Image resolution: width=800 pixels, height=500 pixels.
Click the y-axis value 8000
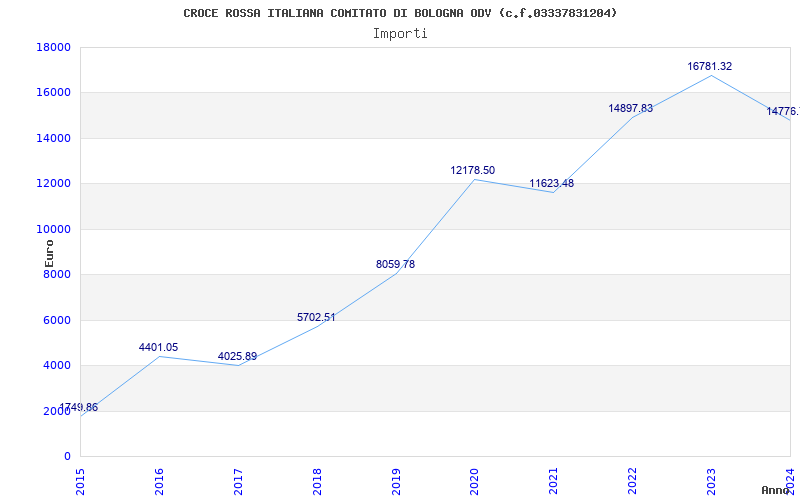[x=57, y=274]
